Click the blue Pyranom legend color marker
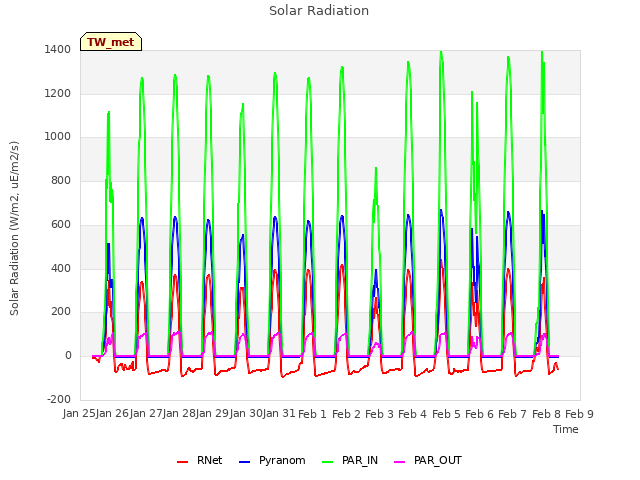This screenshot has width=640, height=480. coord(244,462)
